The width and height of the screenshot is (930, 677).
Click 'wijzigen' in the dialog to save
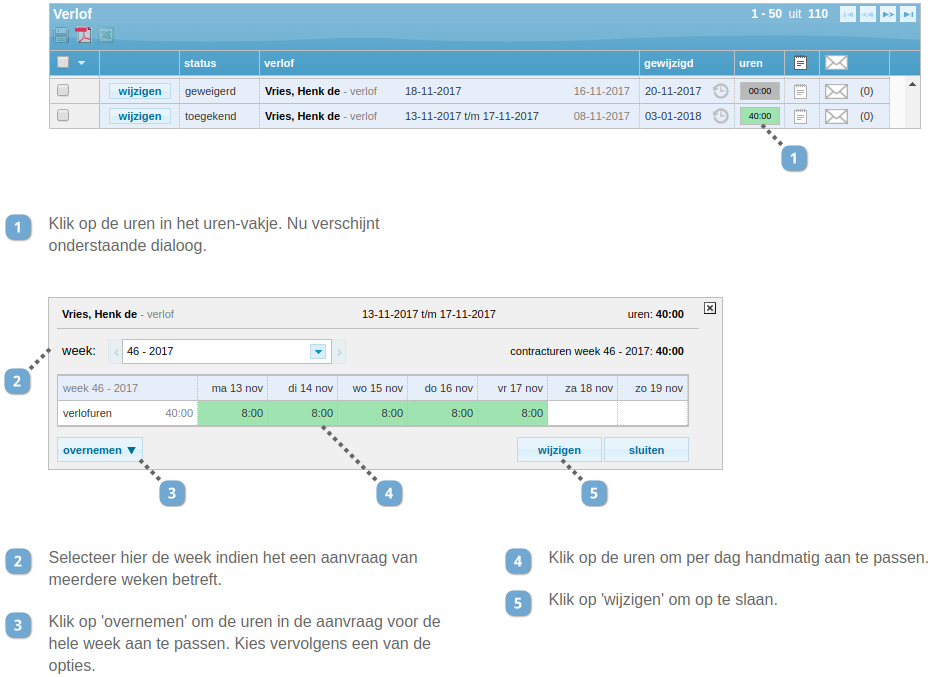559,450
